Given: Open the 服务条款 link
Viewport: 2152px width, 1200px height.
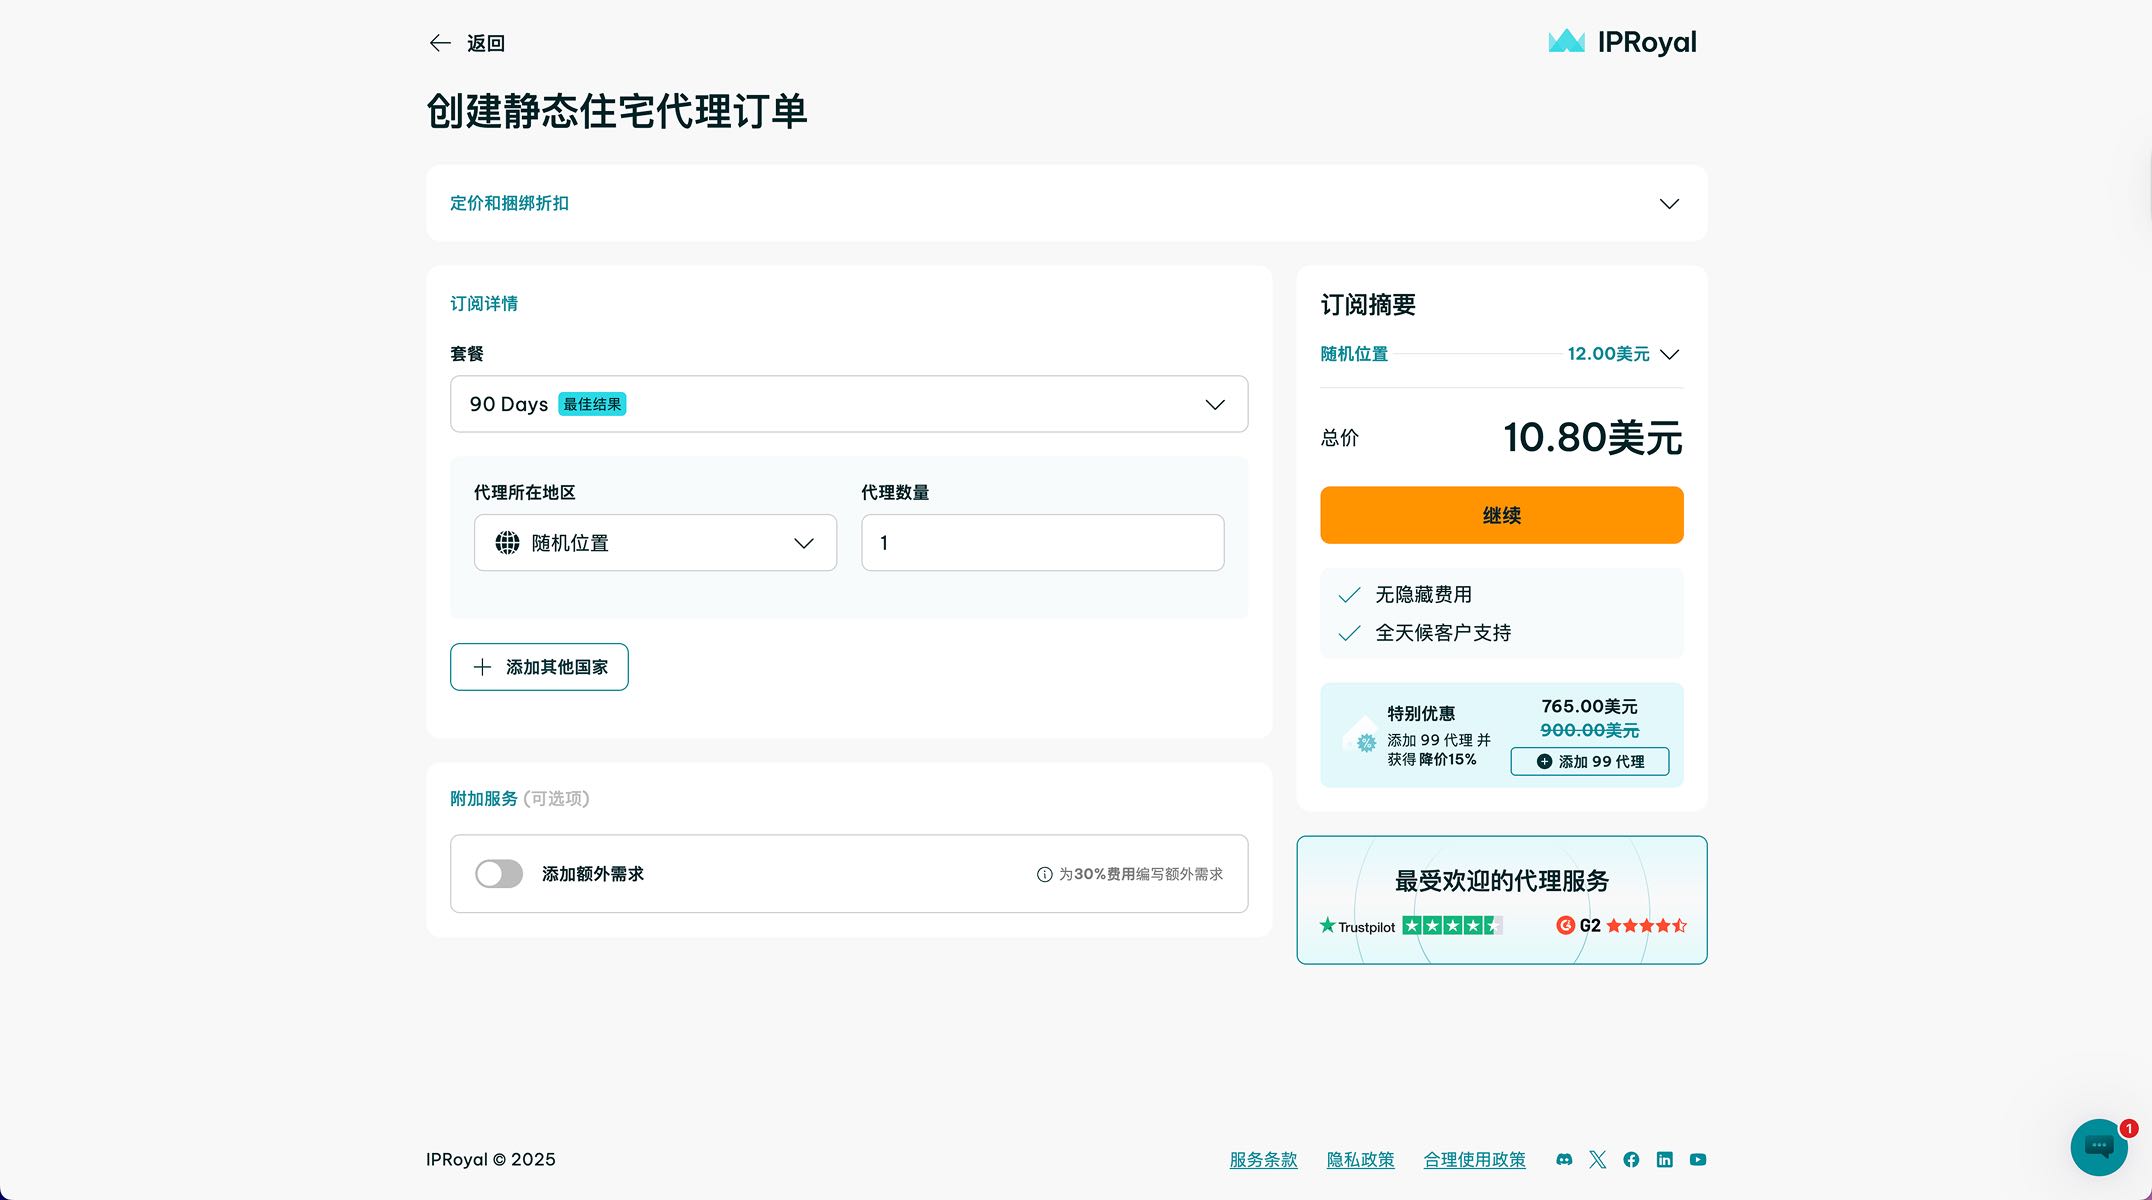Looking at the screenshot, I should click(x=1263, y=1160).
